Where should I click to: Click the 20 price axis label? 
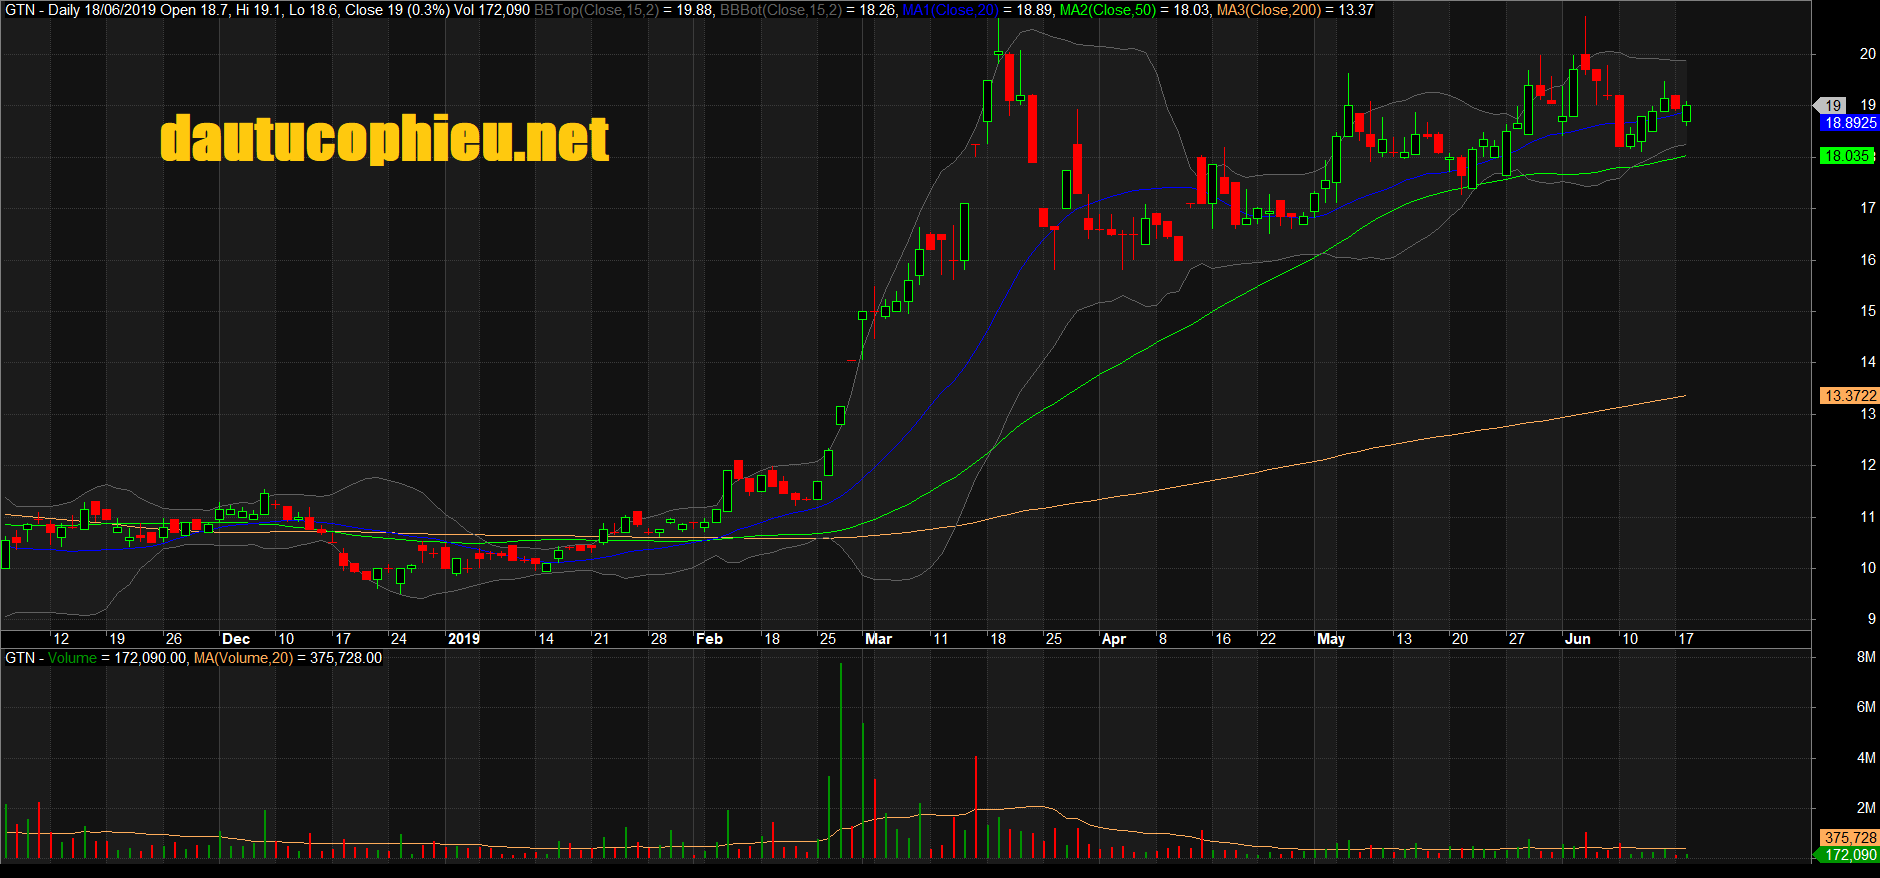[1867, 54]
